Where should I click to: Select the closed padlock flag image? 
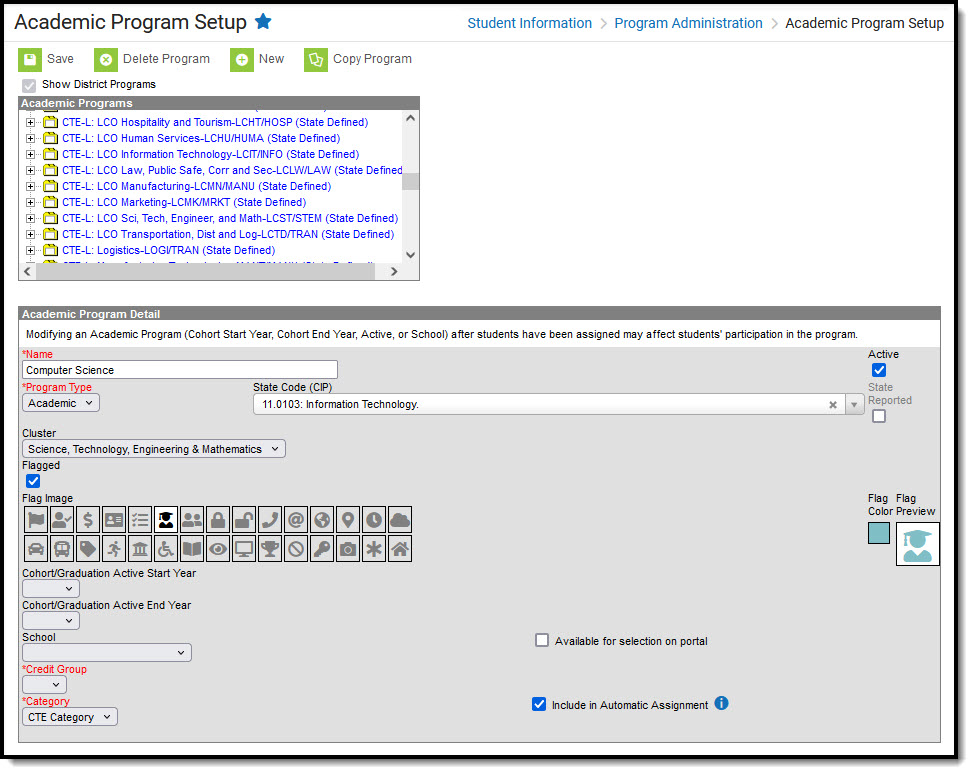point(218,520)
